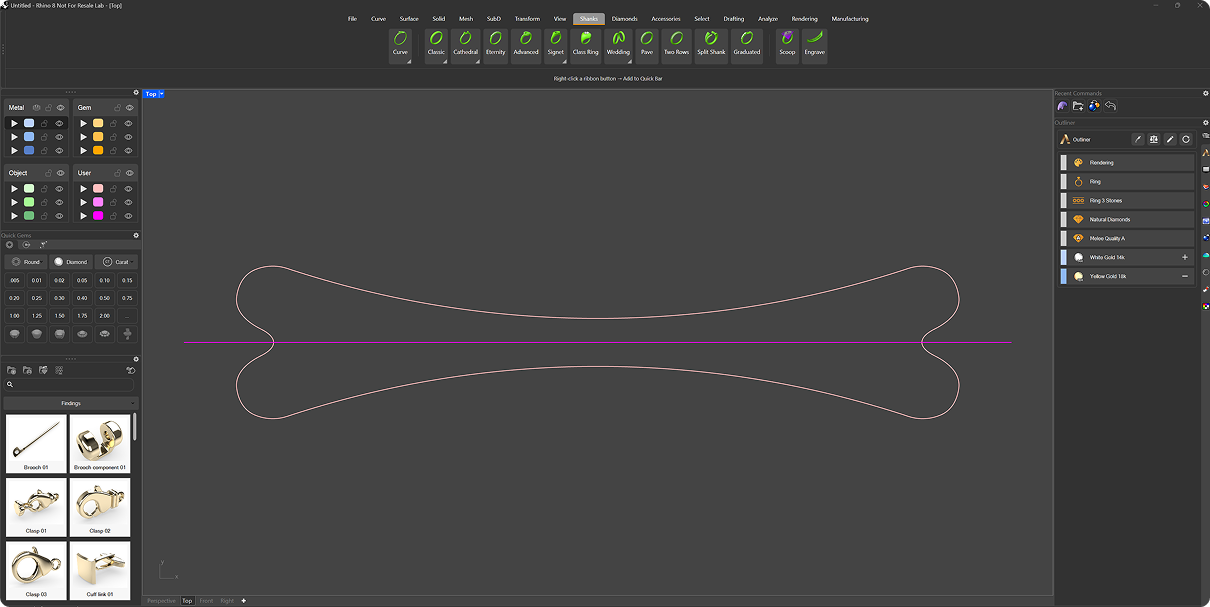Launch the Advanced shank tool
This screenshot has width=1210, height=607.
click(x=526, y=46)
